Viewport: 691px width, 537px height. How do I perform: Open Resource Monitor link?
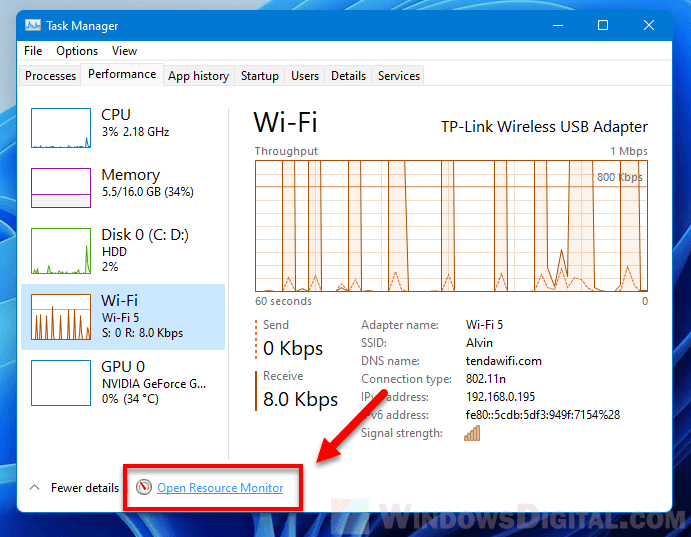click(220, 488)
